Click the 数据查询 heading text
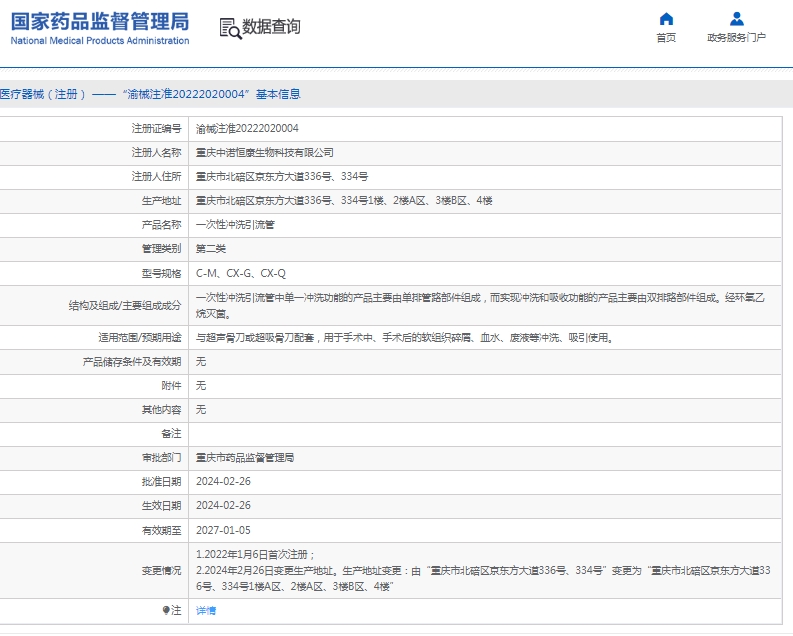The width and height of the screenshot is (793, 636). point(272,26)
